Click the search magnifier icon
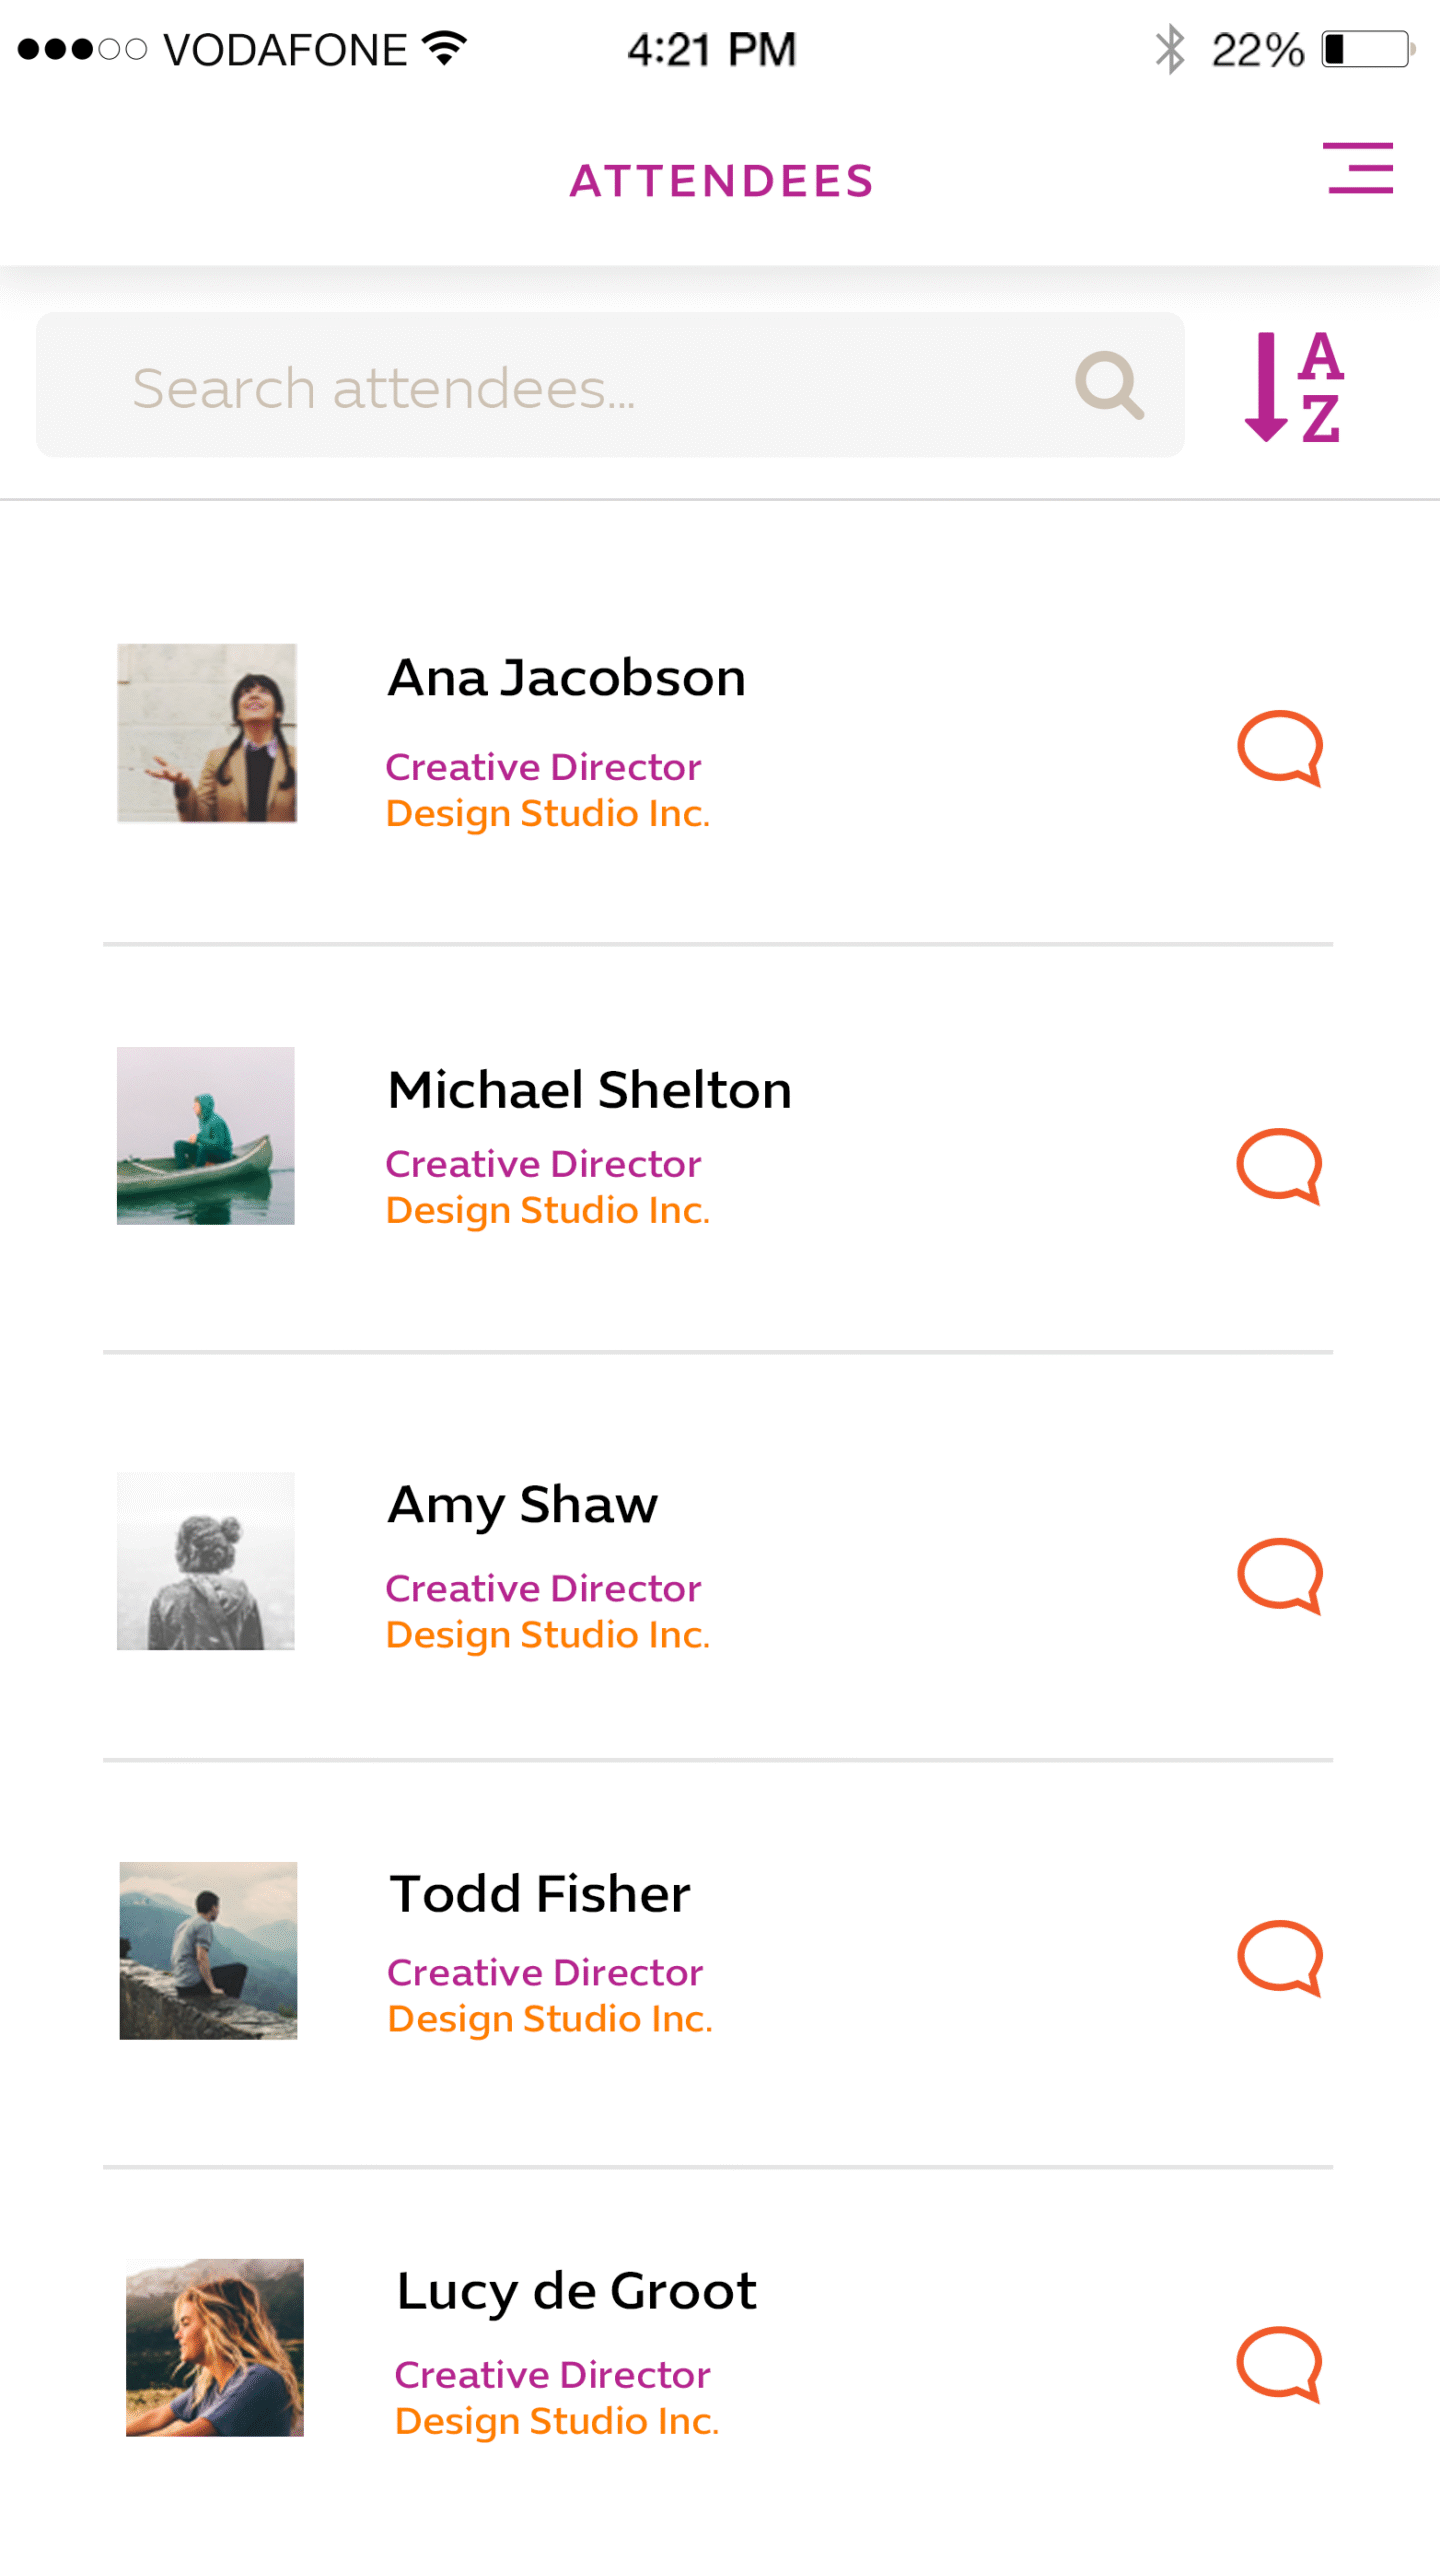Image resolution: width=1440 pixels, height=2560 pixels. [x=1108, y=384]
